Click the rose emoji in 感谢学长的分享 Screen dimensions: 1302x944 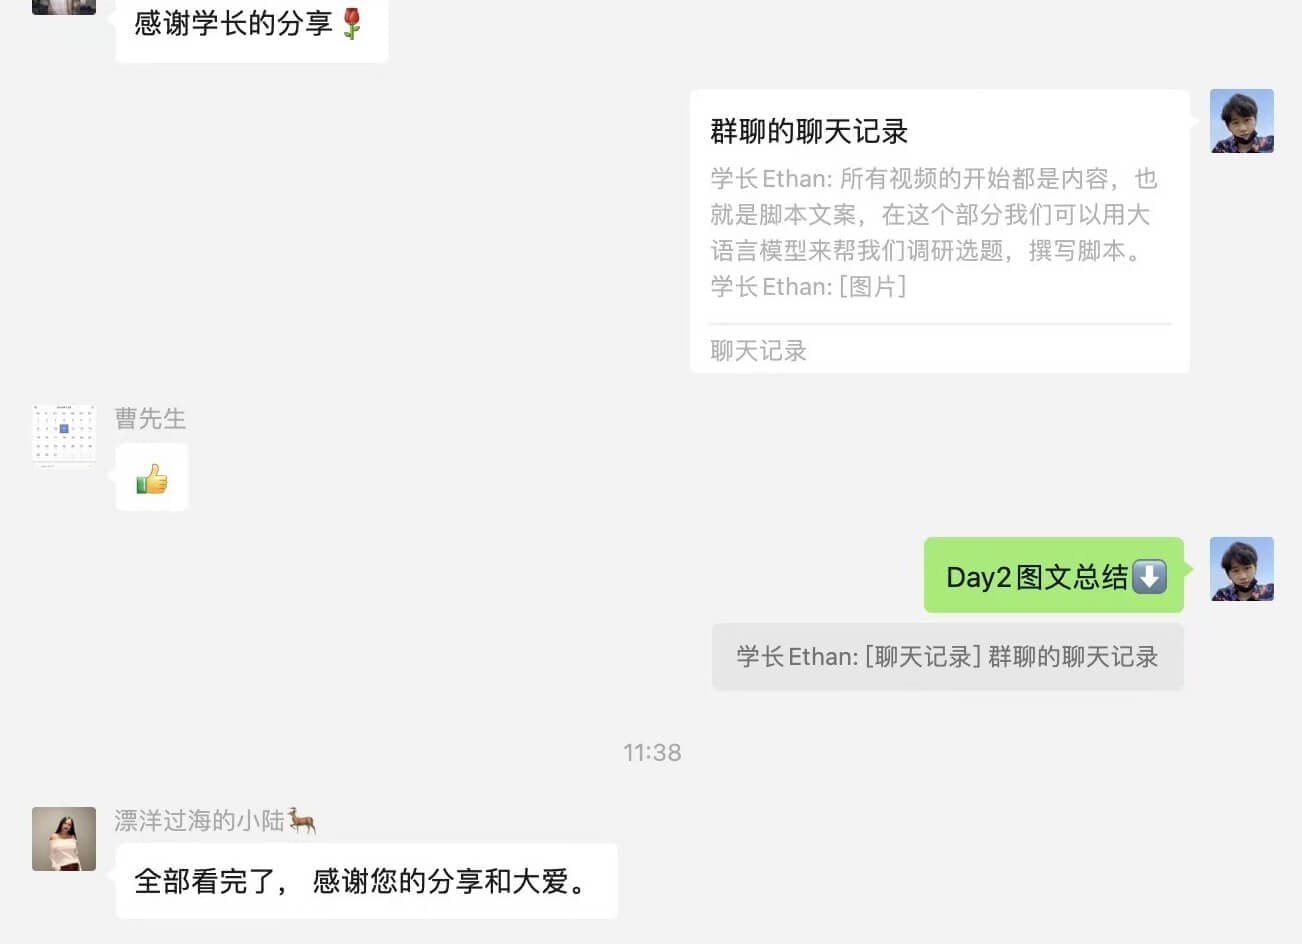[351, 24]
